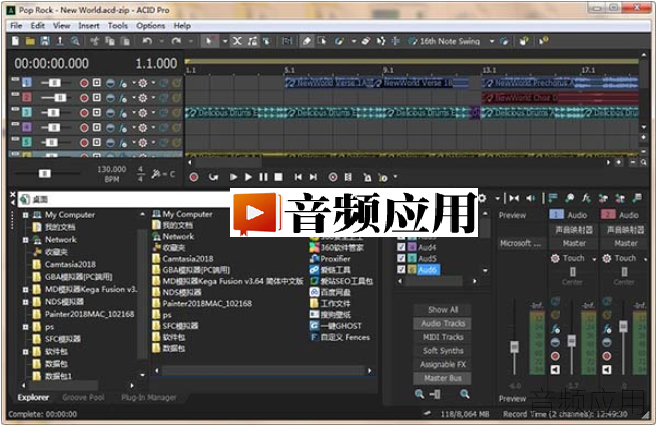
Task: Click the mixer toolbar FX icon
Action: click(x=586, y=199)
